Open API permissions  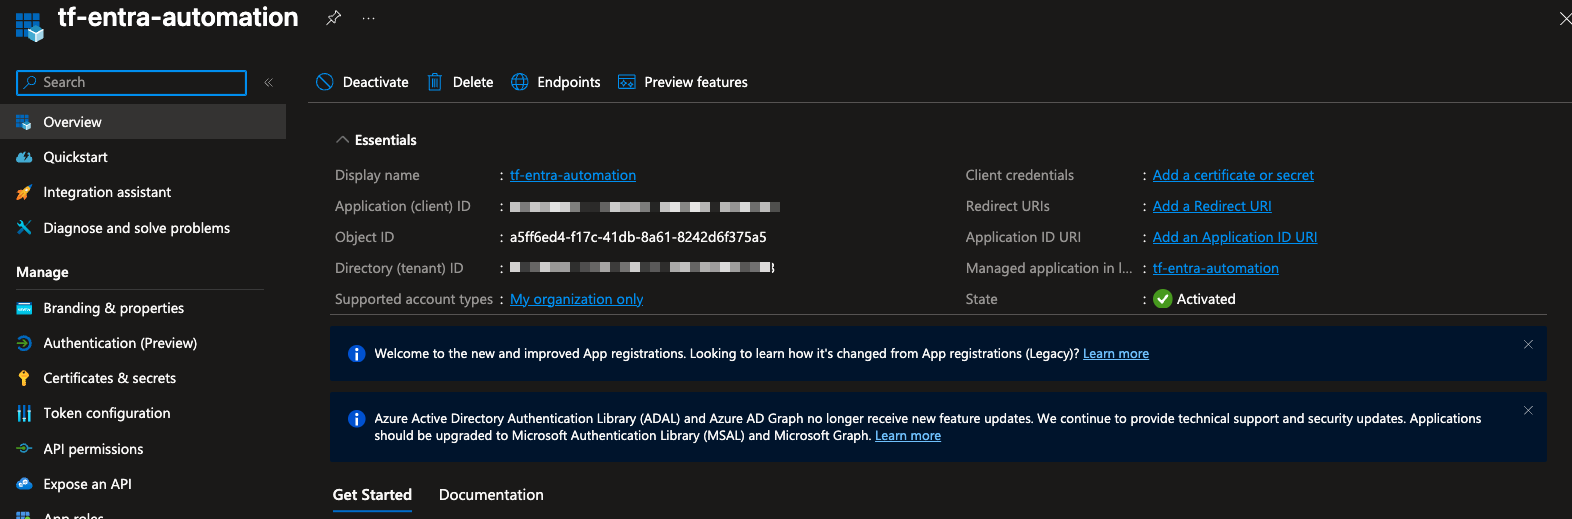(143, 449)
